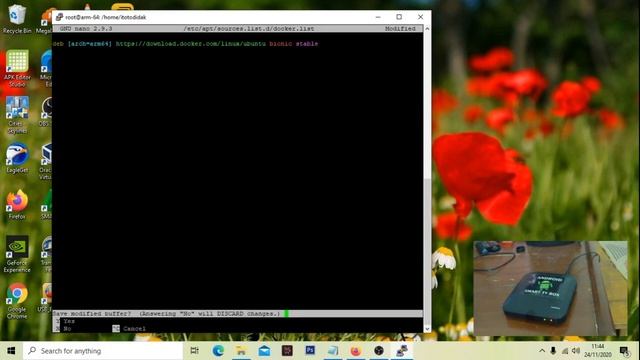The height and width of the screenshot is (360, 640).
Task: Open the dark red app icon left of Photoshop on taskbar
Action: [287, 351]
